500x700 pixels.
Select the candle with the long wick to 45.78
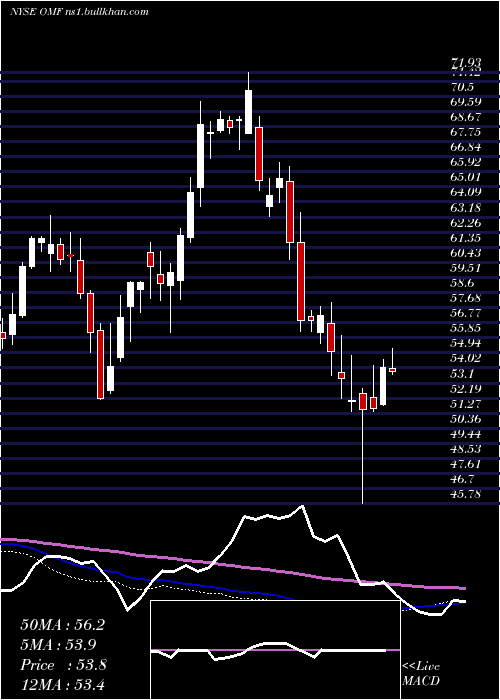point(362,401)
